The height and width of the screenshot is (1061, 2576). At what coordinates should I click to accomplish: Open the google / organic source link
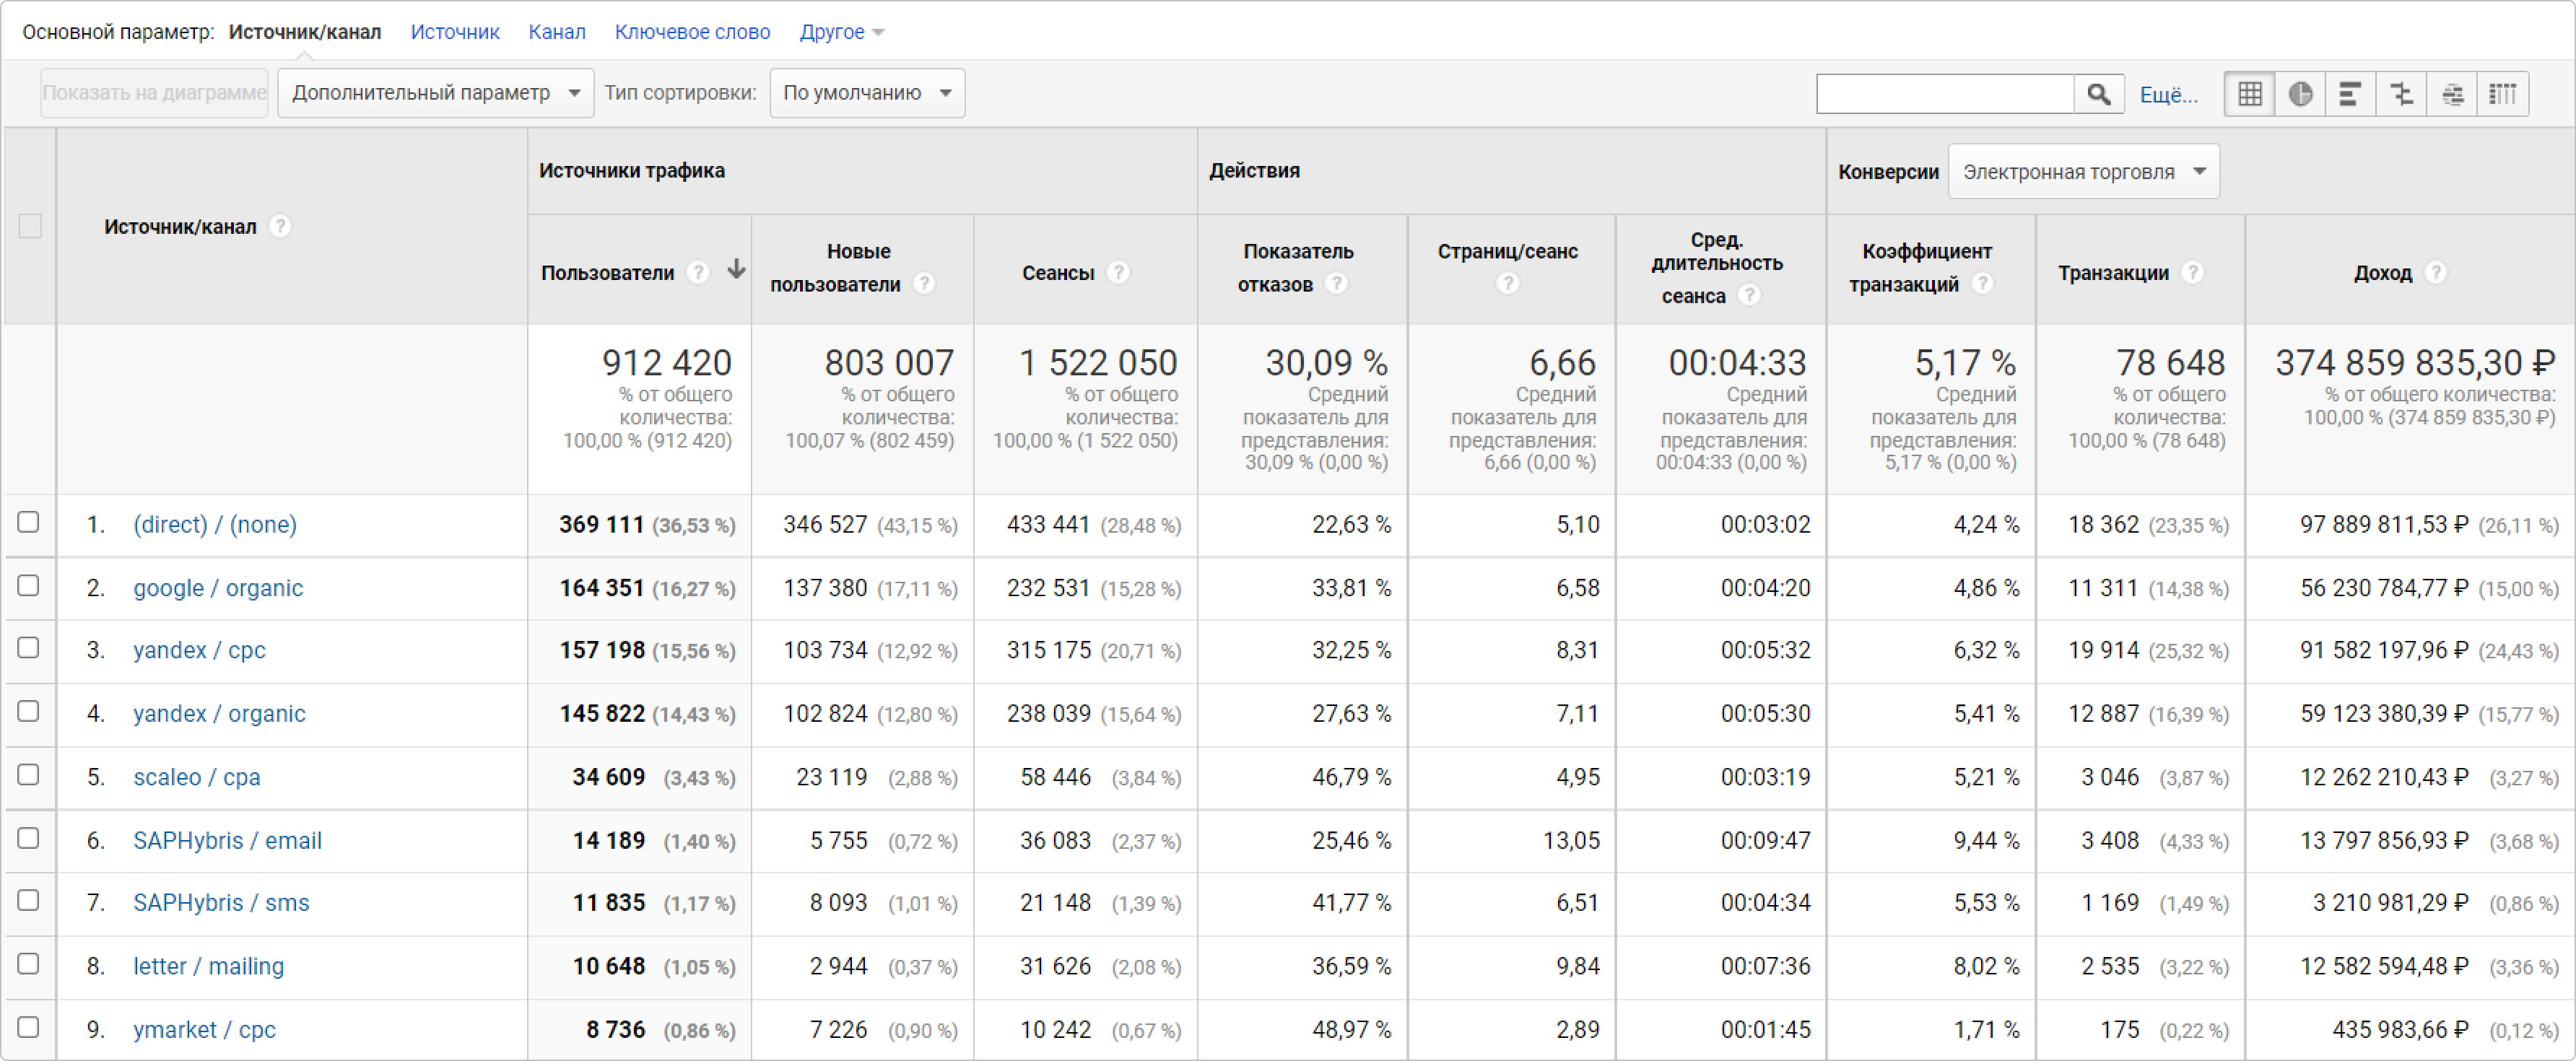pos(218,588)
